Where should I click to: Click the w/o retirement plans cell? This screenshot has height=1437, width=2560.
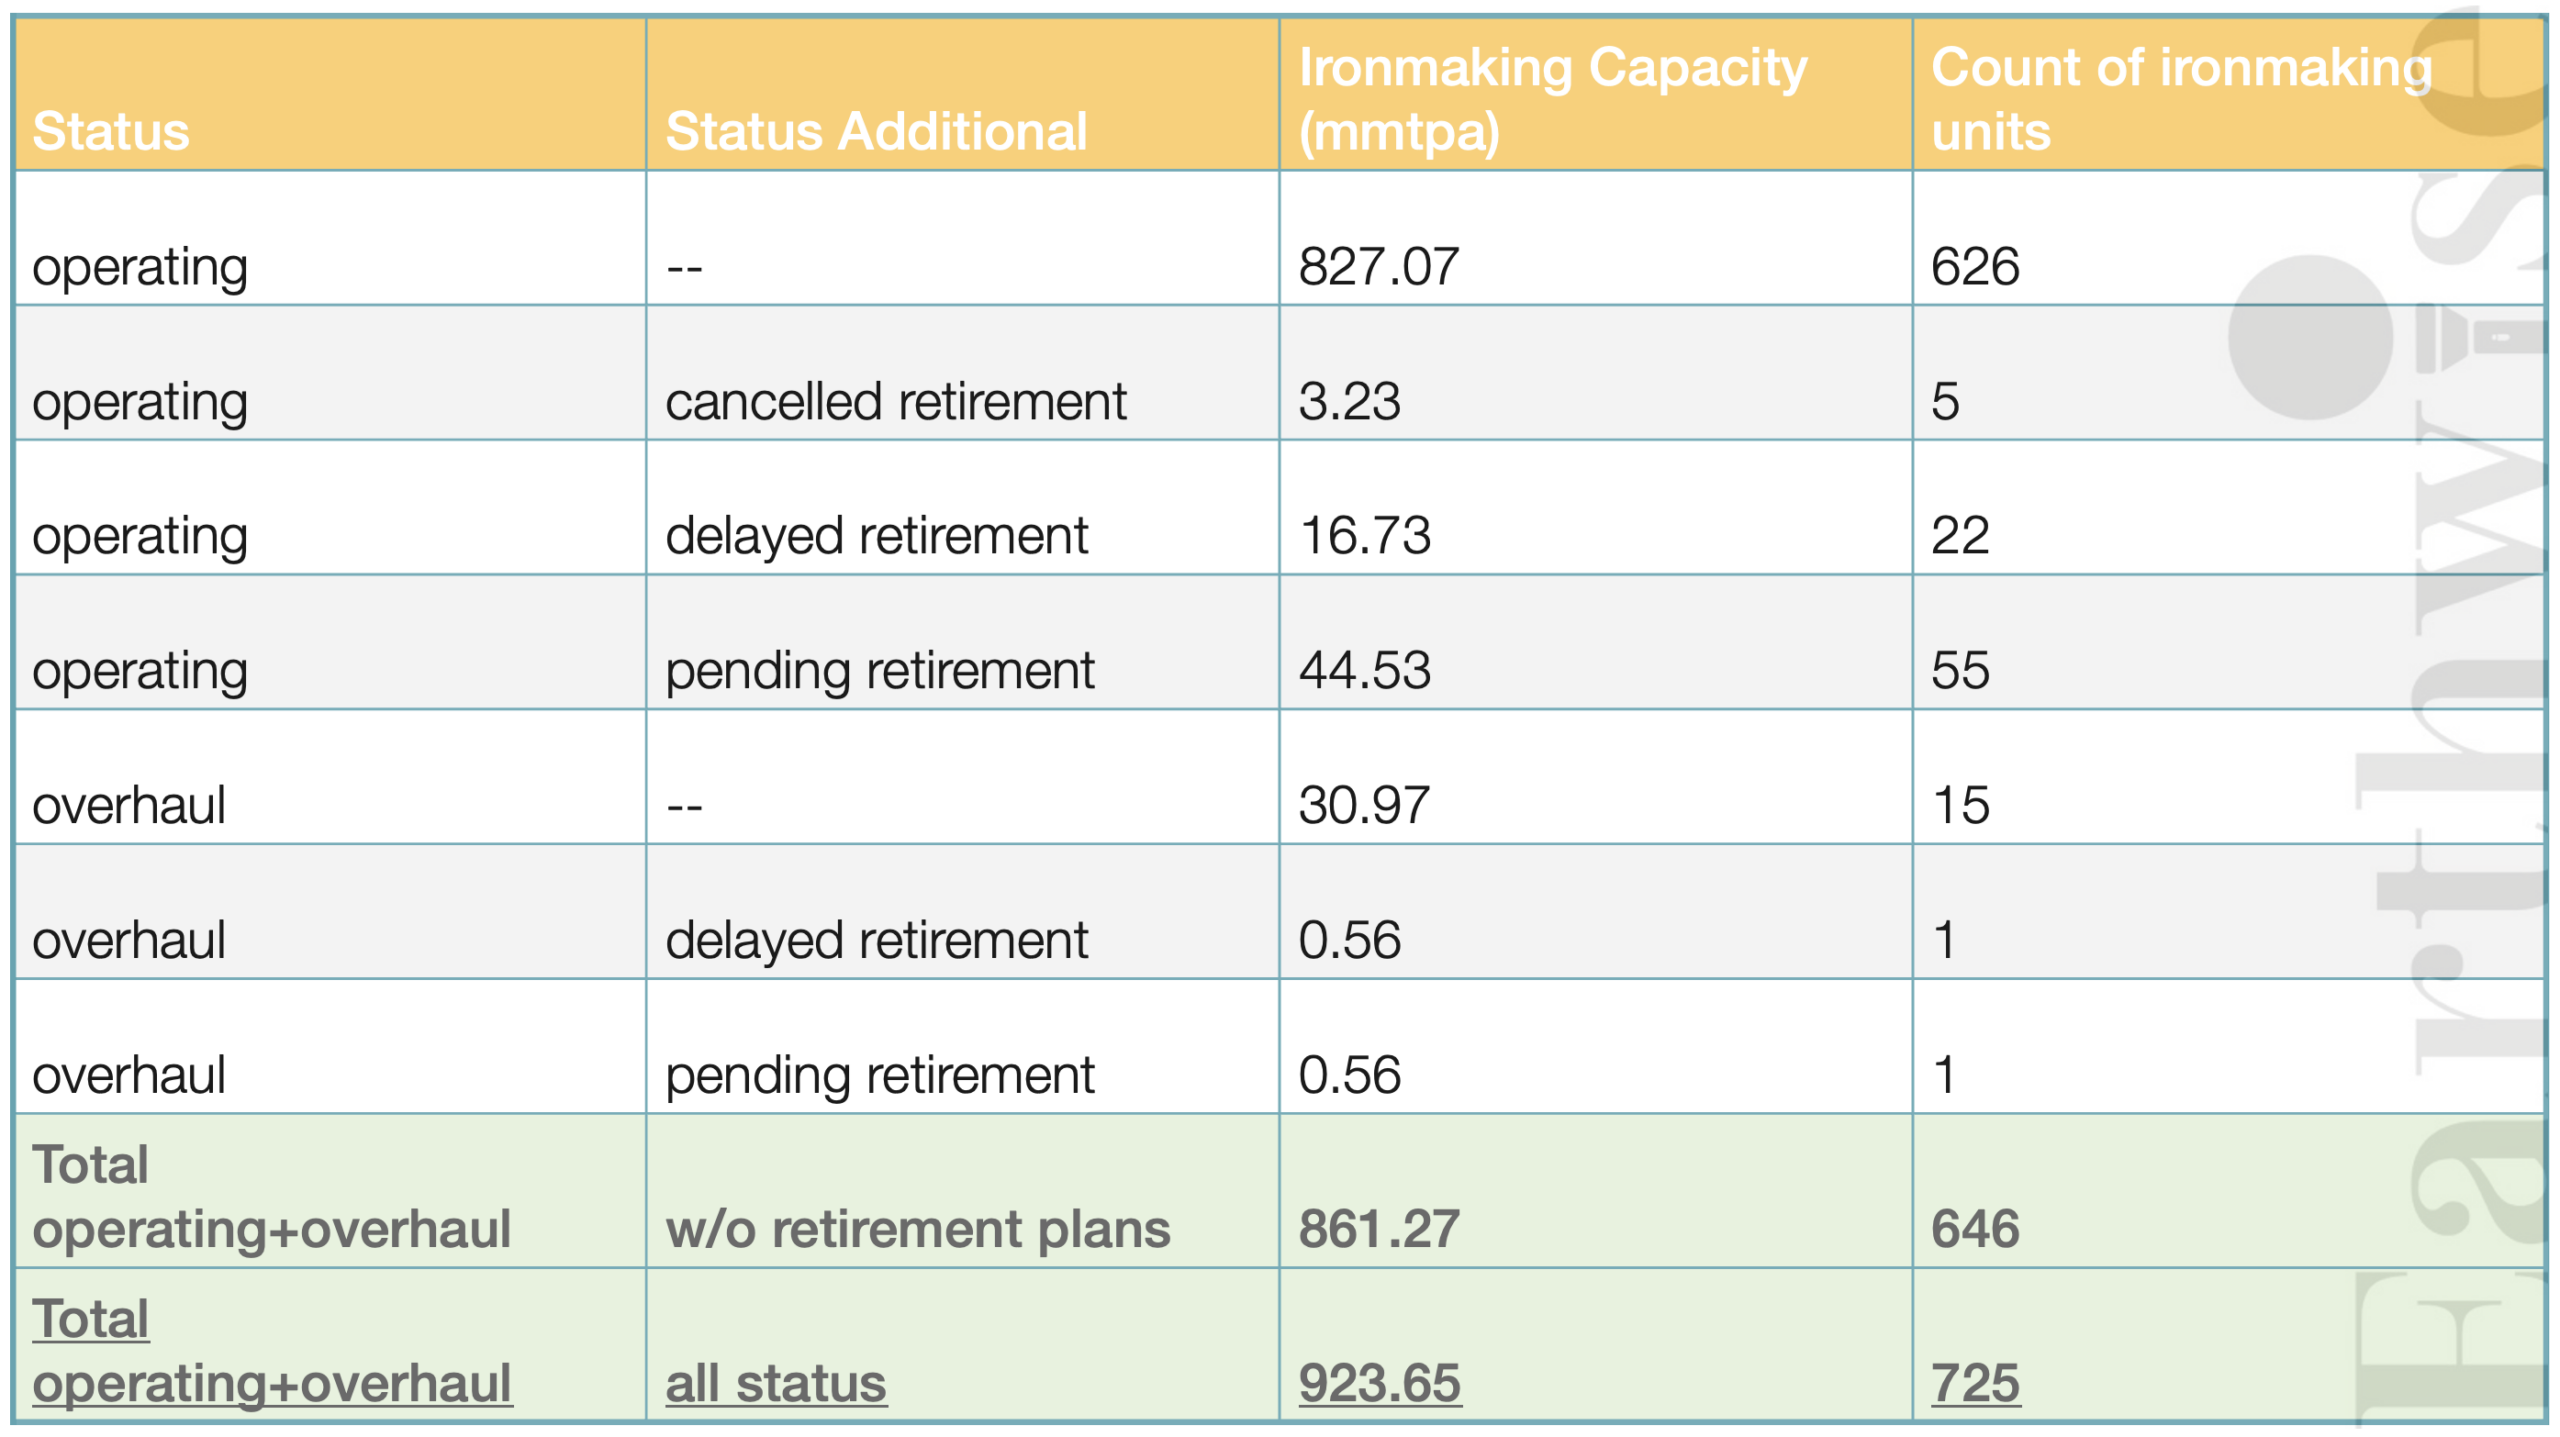(x=962, y=1191)
